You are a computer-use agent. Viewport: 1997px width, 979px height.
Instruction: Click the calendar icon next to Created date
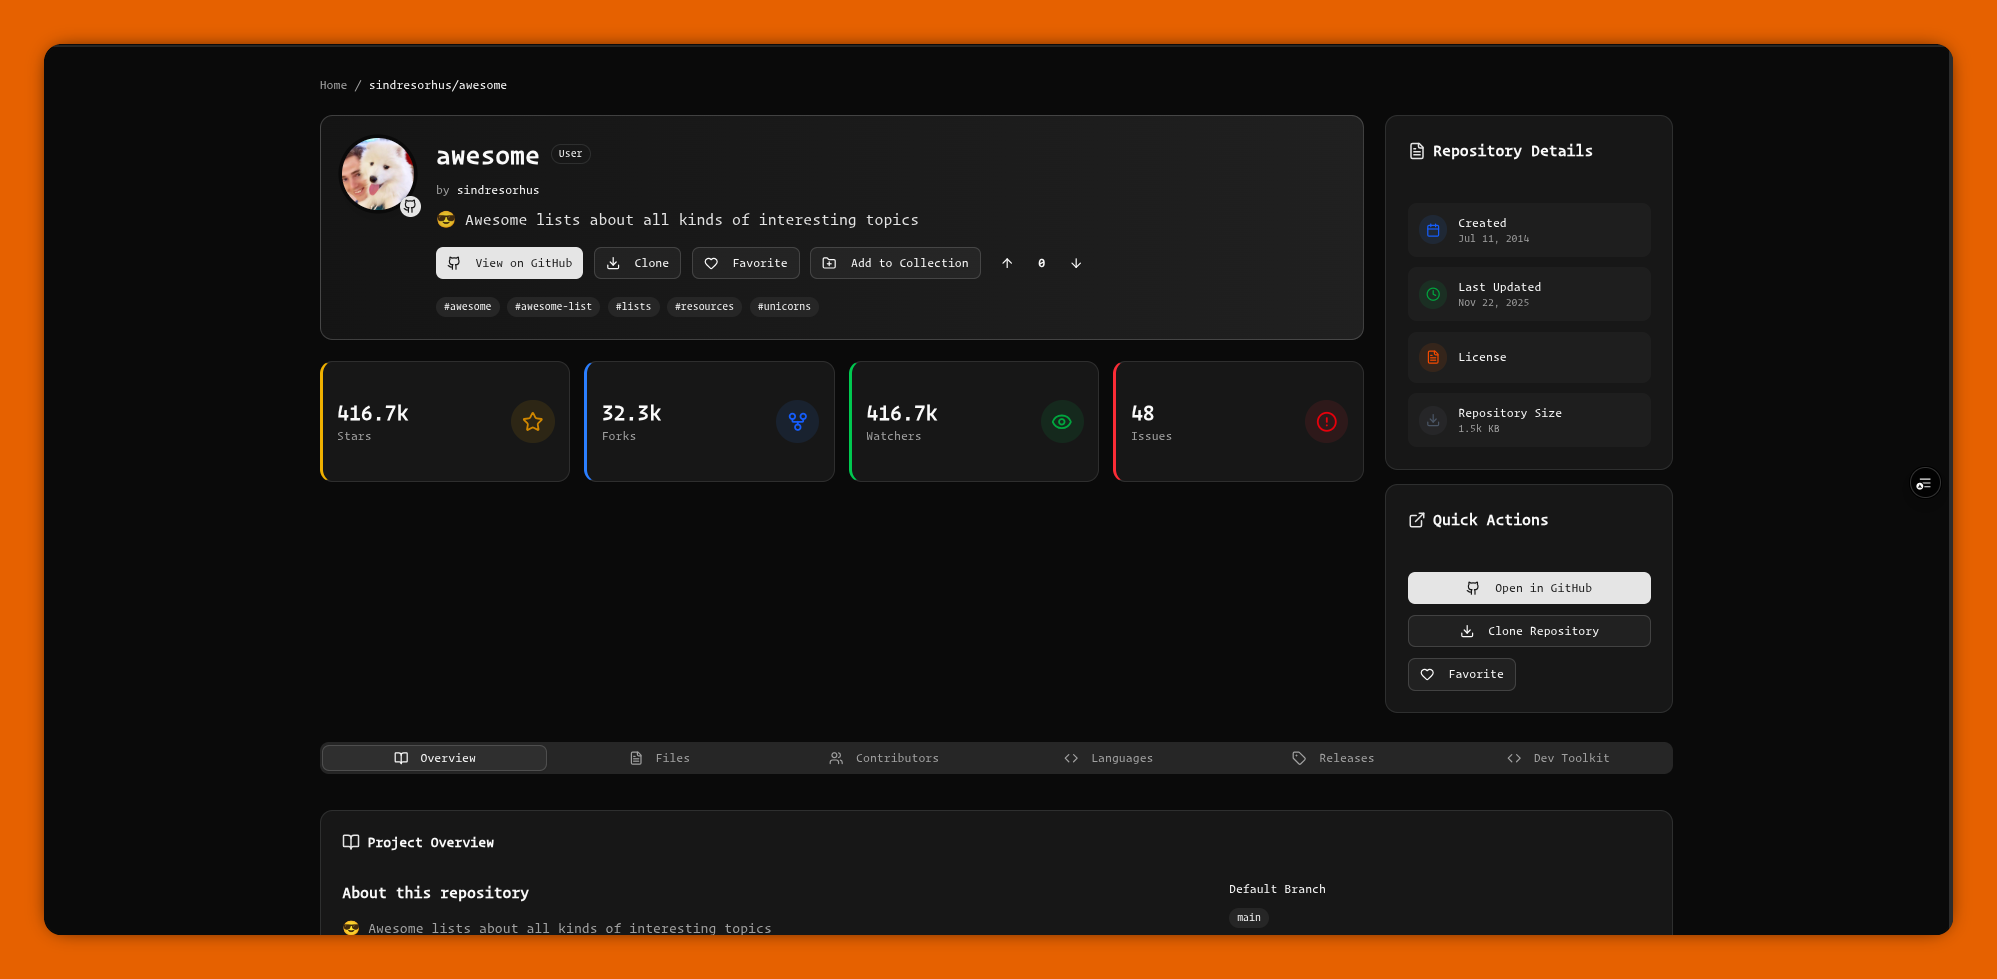tap(1432, 230)
